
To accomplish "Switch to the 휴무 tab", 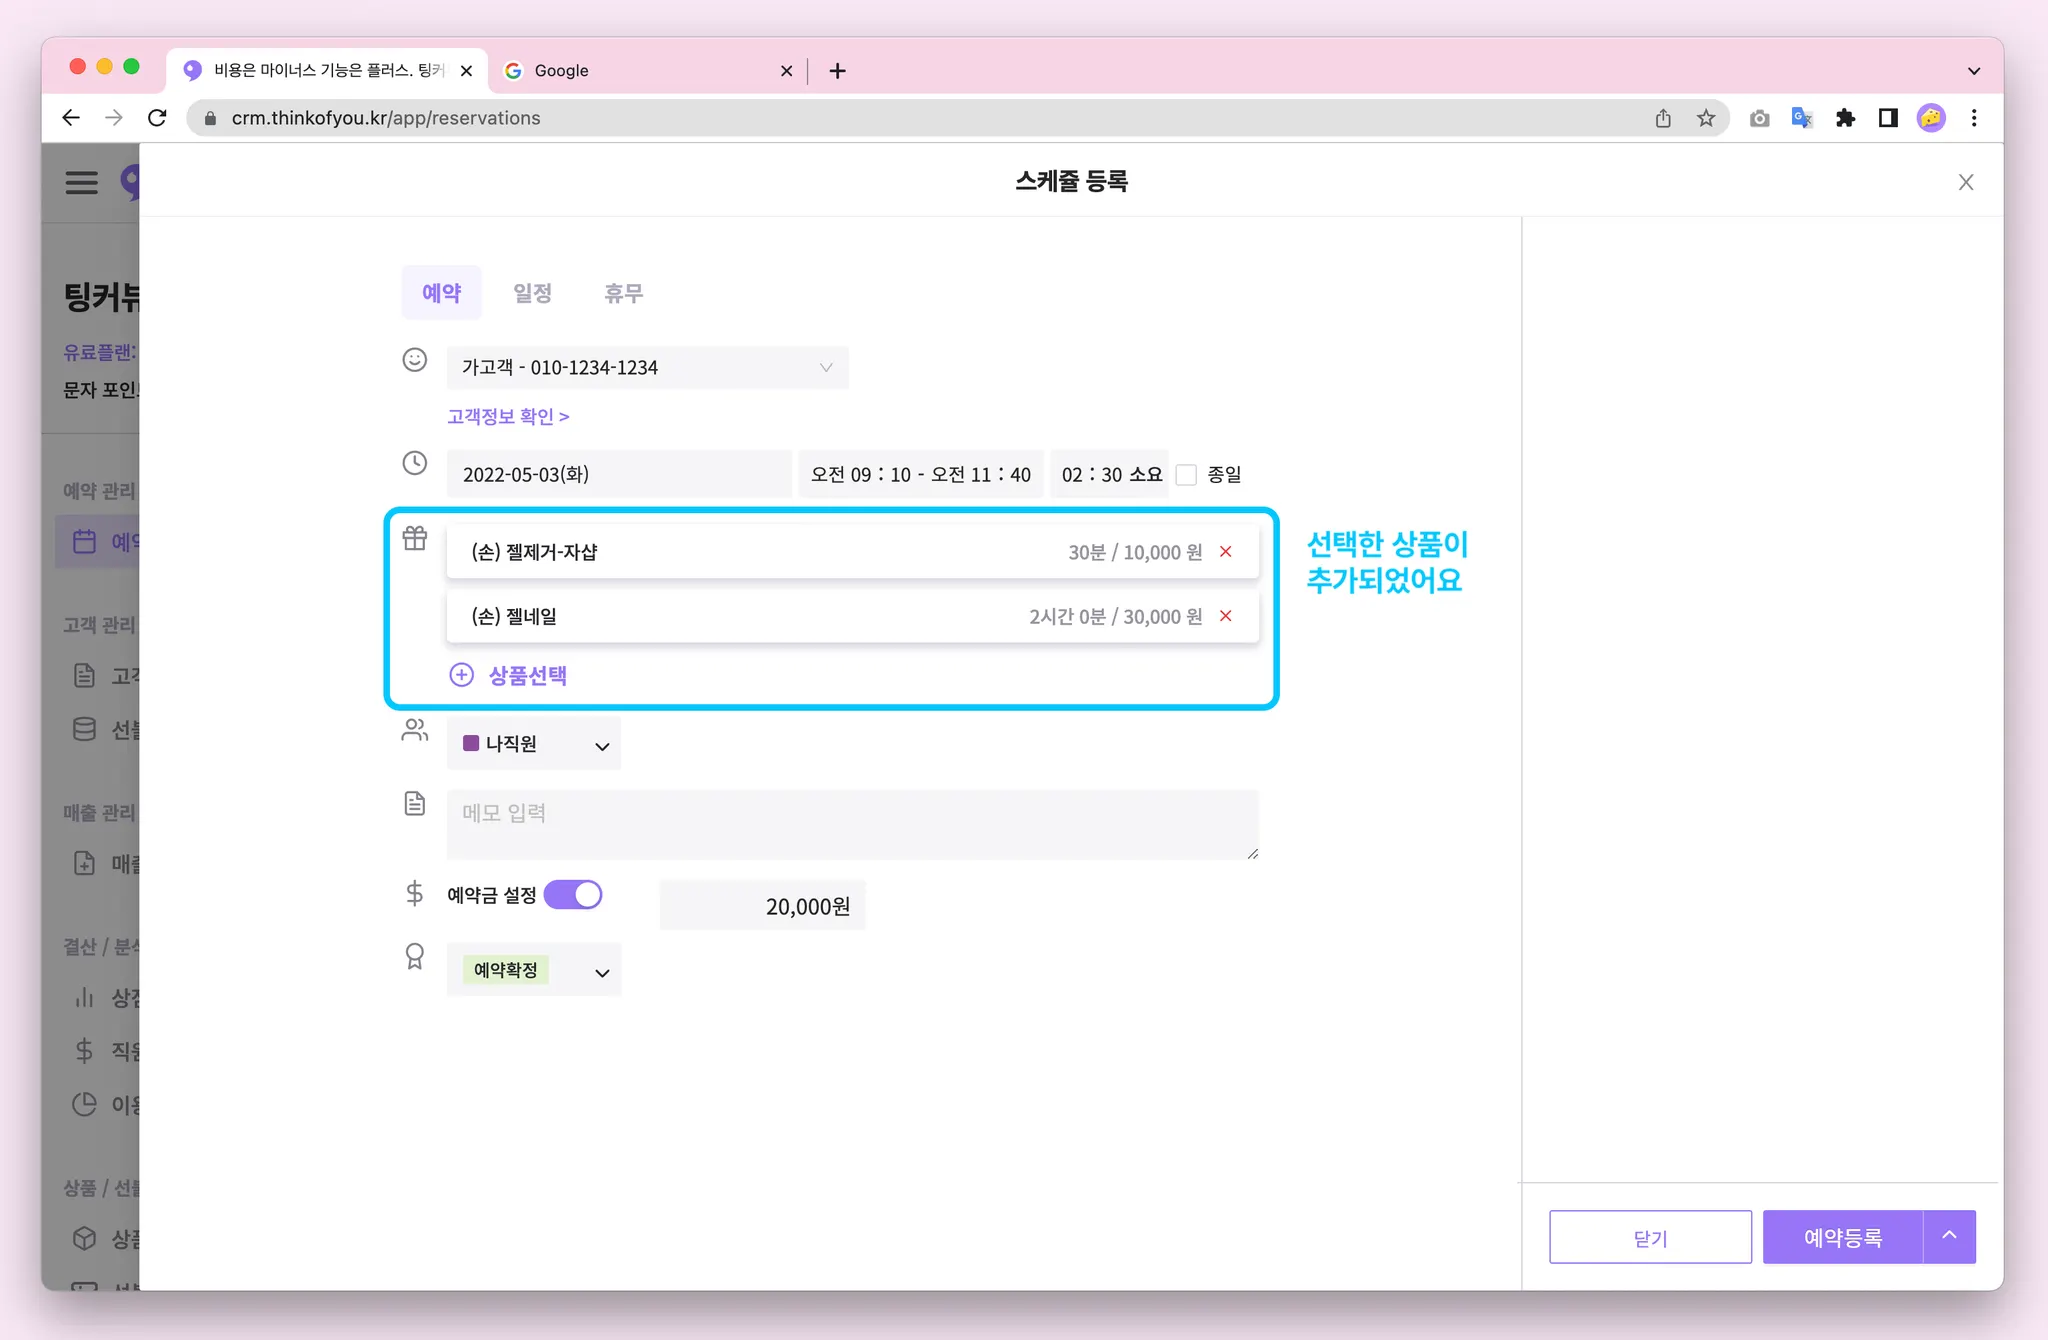I will [x=623, y=293].
